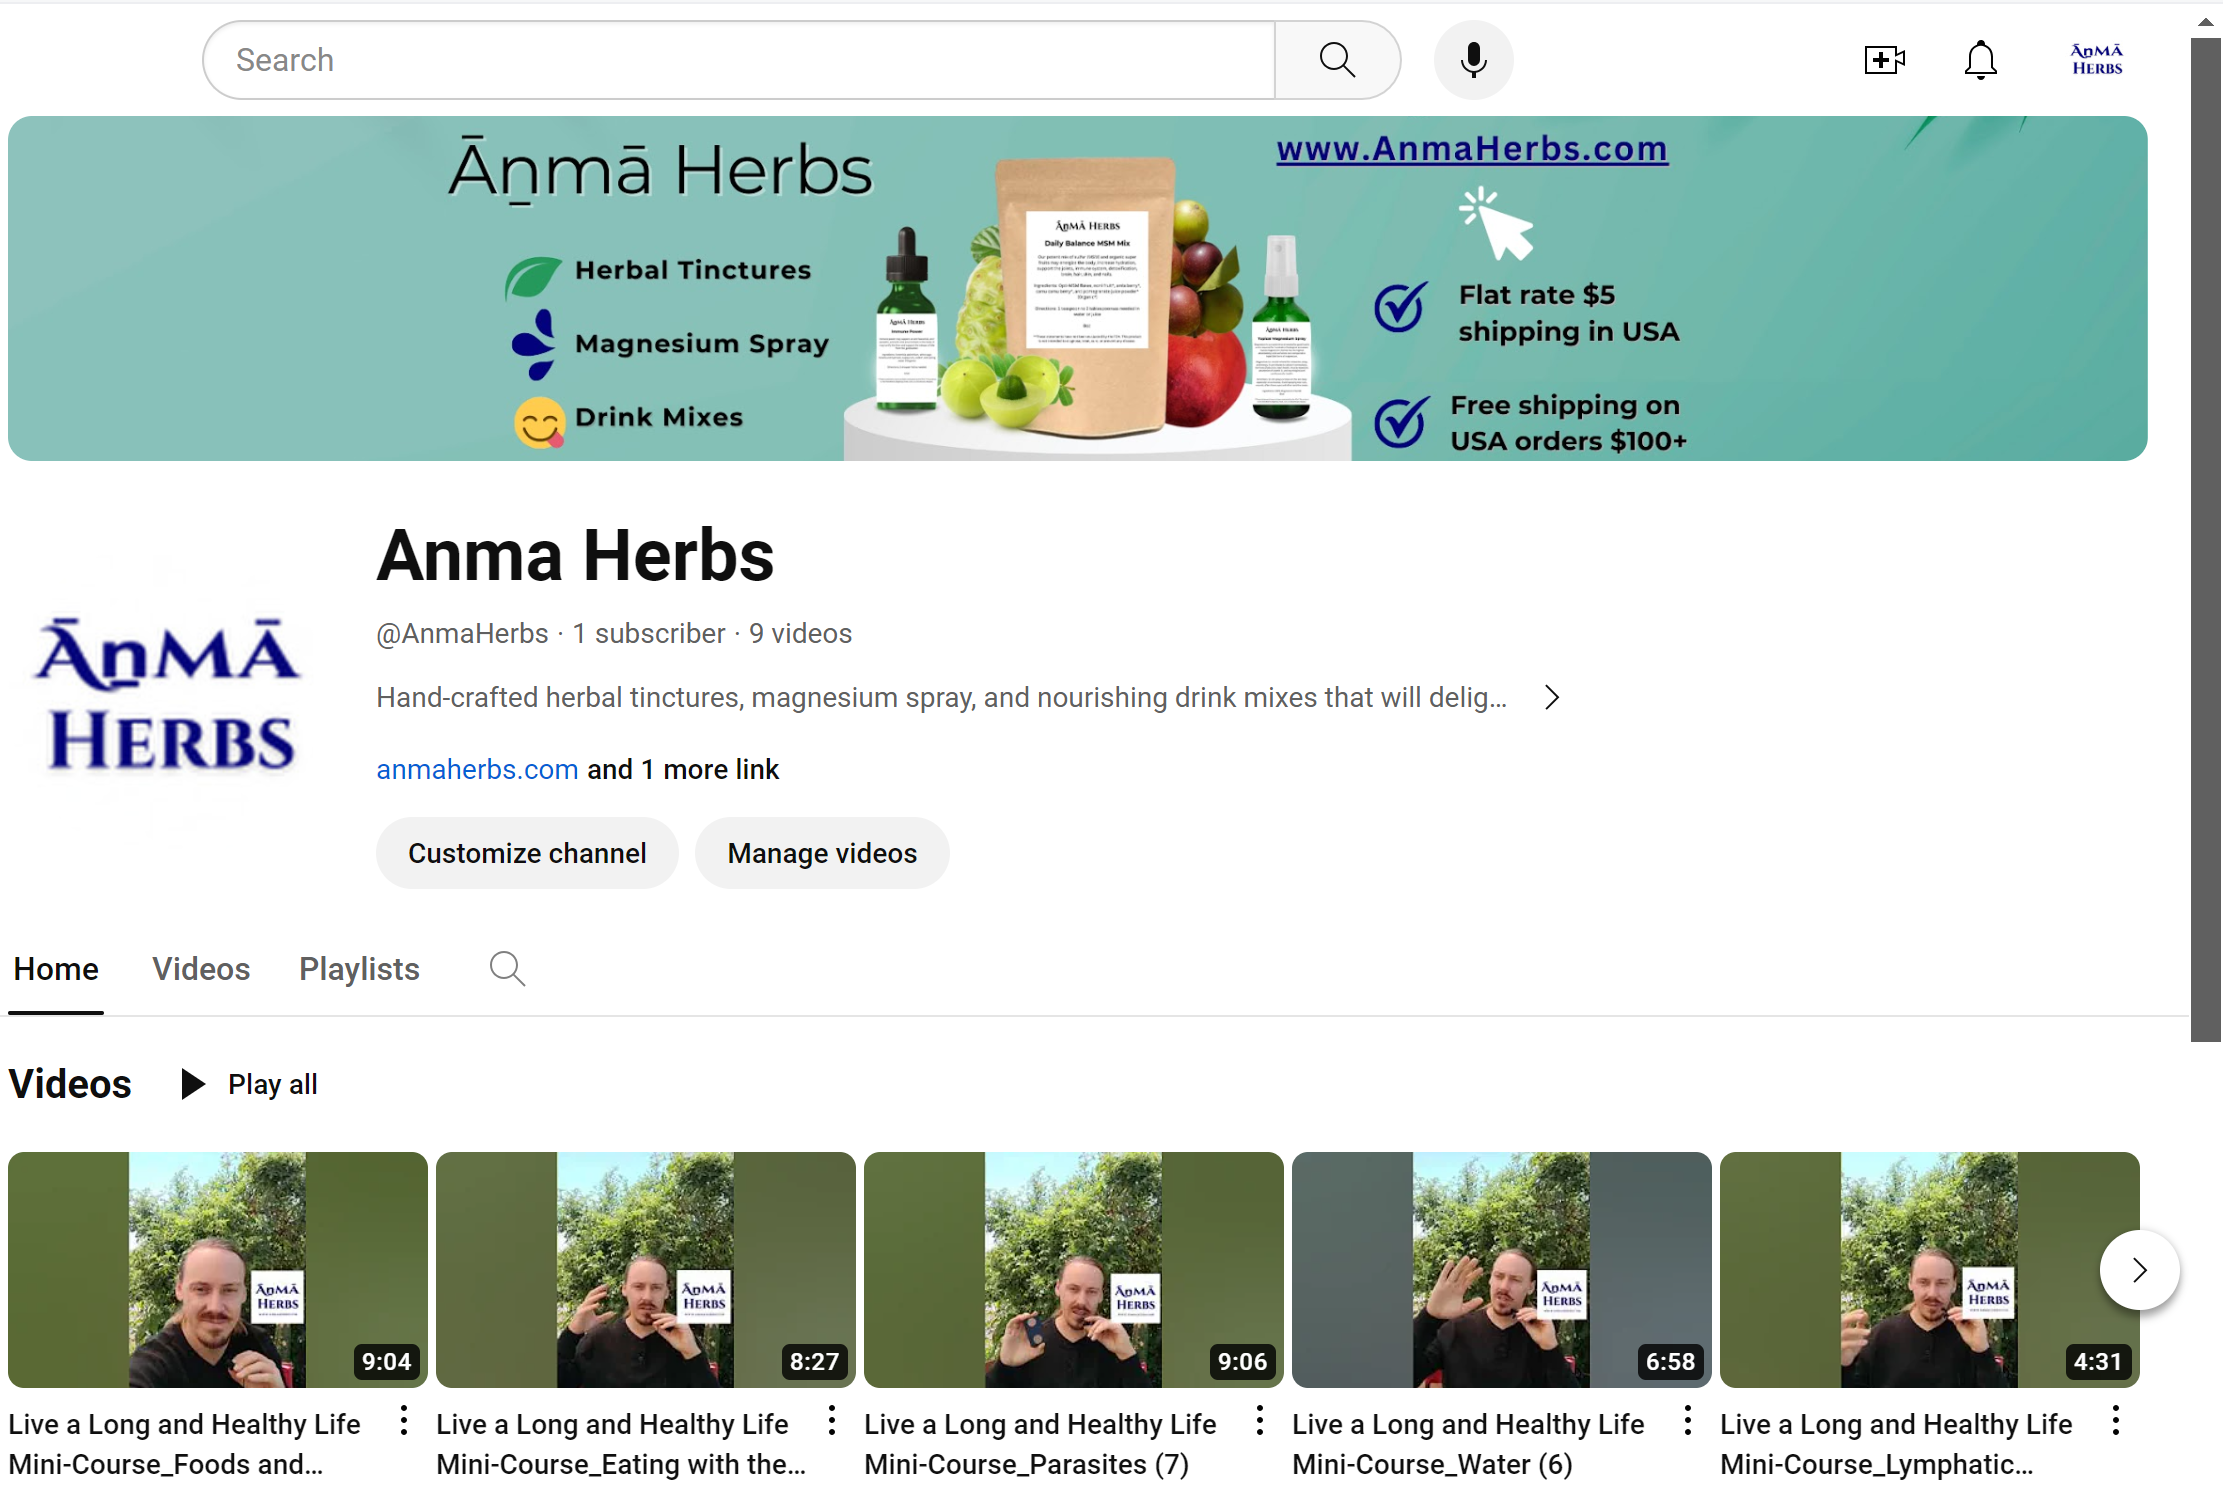
Task: Open the 9:06 Parasites video thumbnail
Action: tap(1074, 1270)
